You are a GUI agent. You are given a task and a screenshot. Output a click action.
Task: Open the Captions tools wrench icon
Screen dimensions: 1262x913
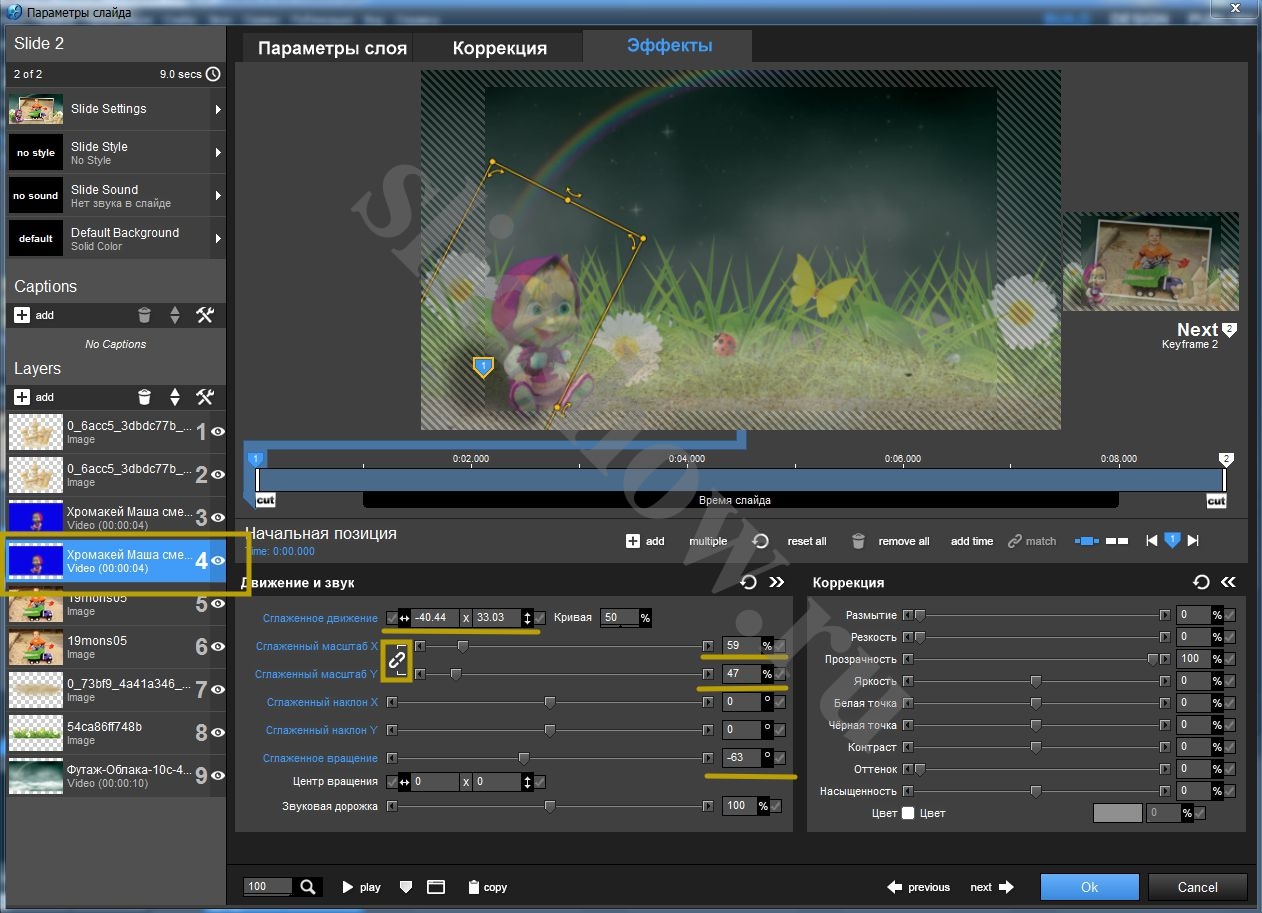point(205,315)
